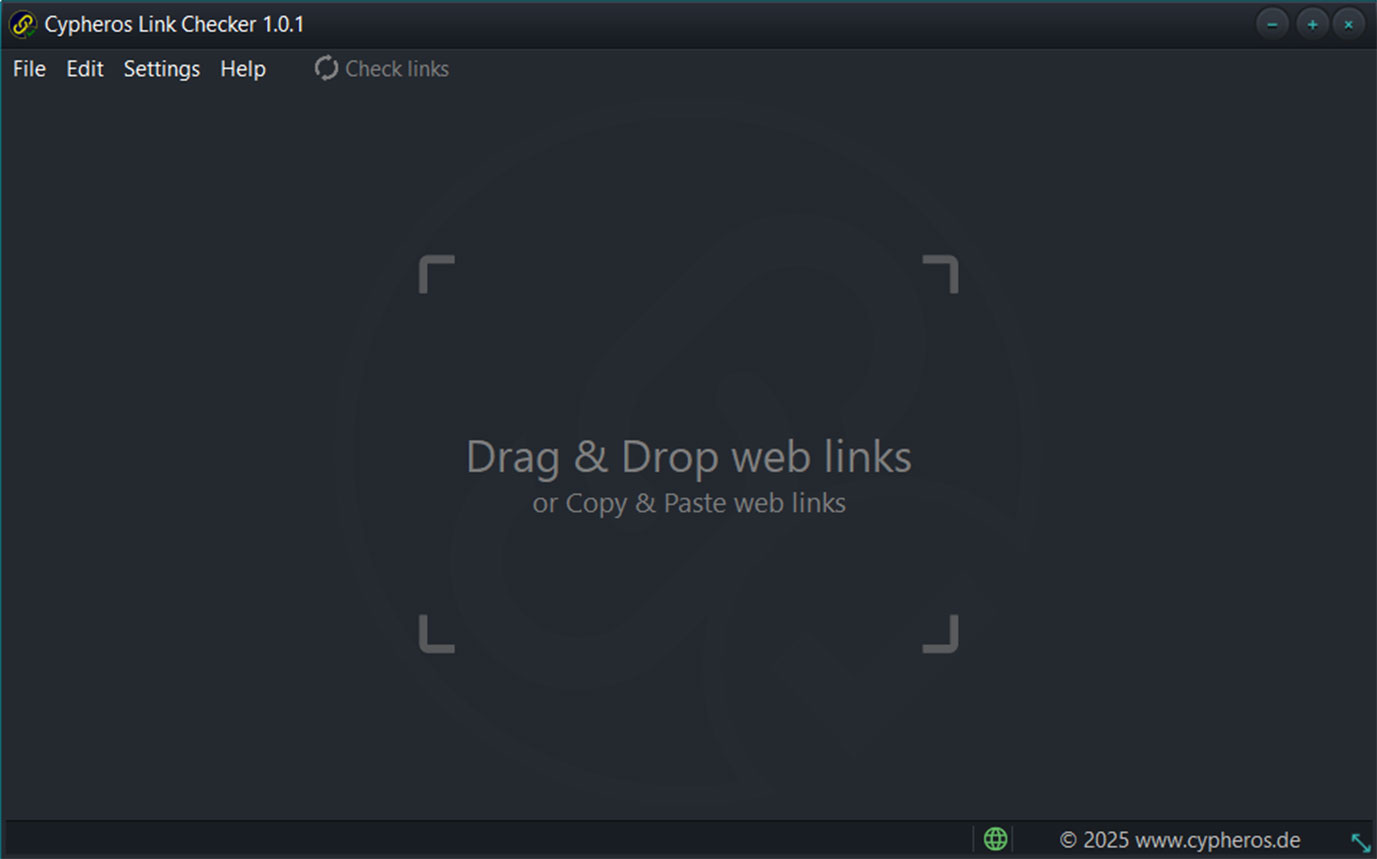Screen dimensions: 1377x859
Task: Click the plus icon in the title bar
Action: point(1311,23)
